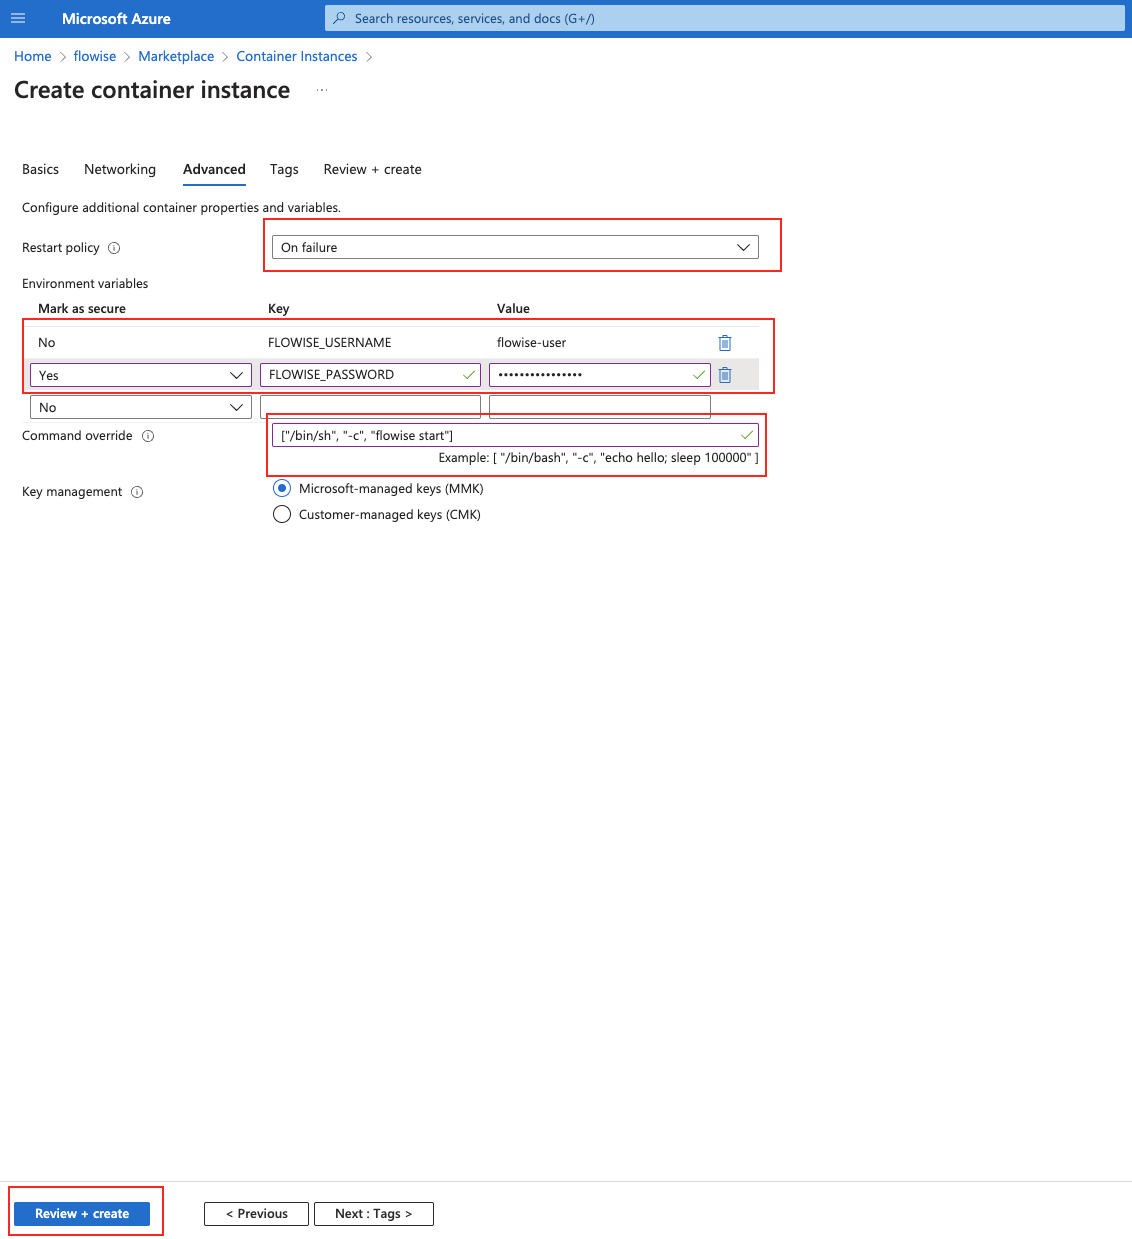Open the ellipsis menu beside page title
1132x1239 pixels.
point(322,90)
